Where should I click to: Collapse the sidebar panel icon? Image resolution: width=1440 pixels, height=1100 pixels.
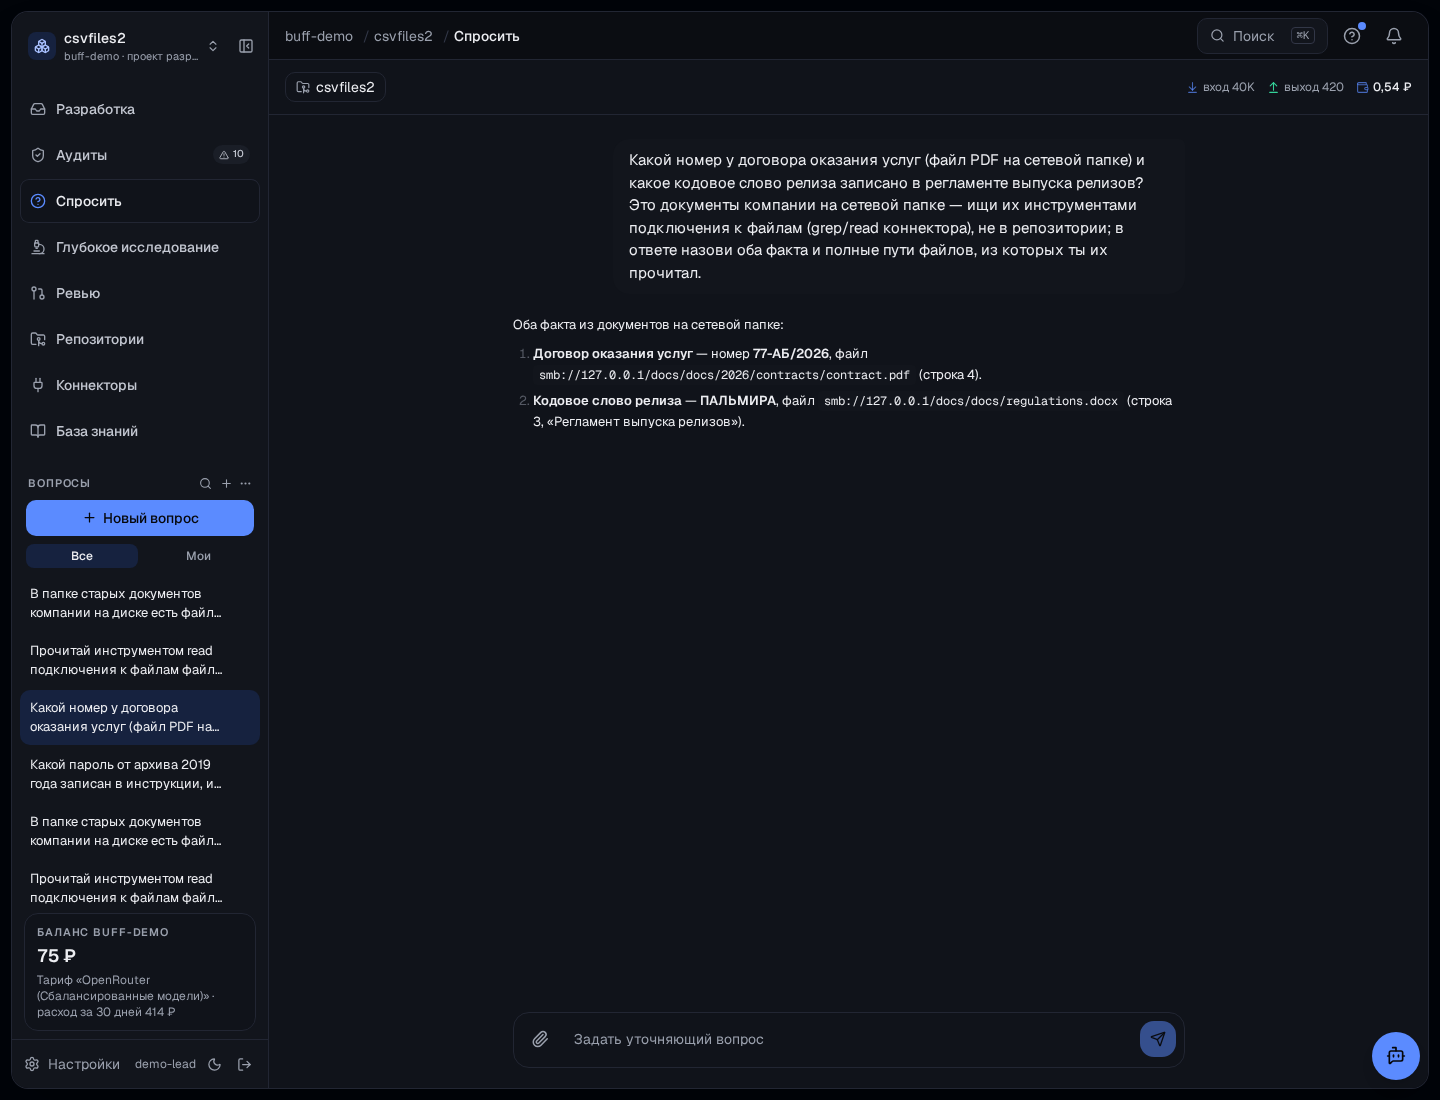pyautogui.click(x=246, y=46)
